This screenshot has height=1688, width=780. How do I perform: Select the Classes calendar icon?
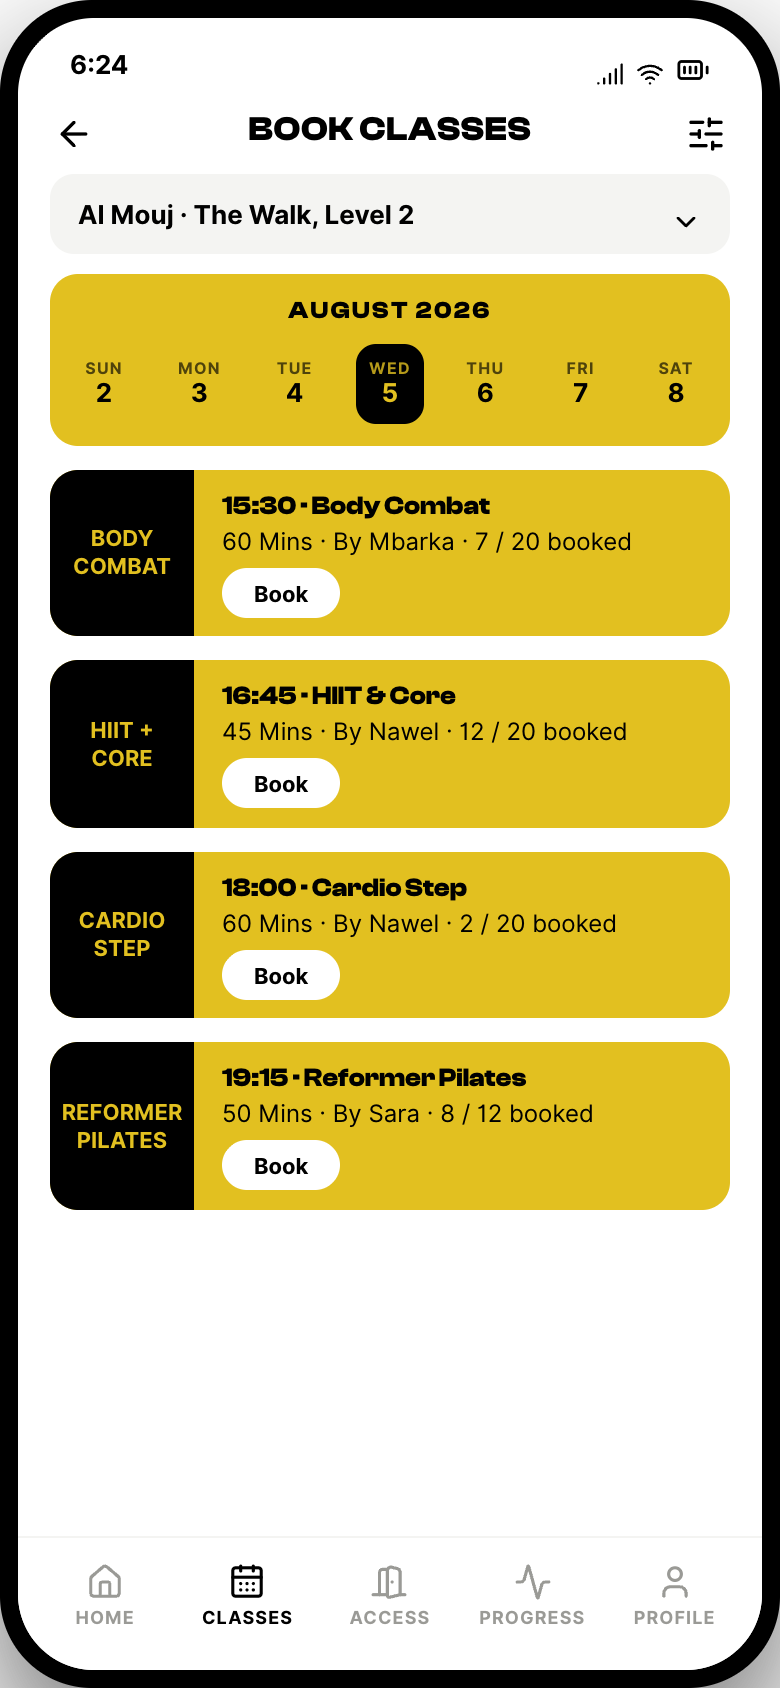point(247,1582)
